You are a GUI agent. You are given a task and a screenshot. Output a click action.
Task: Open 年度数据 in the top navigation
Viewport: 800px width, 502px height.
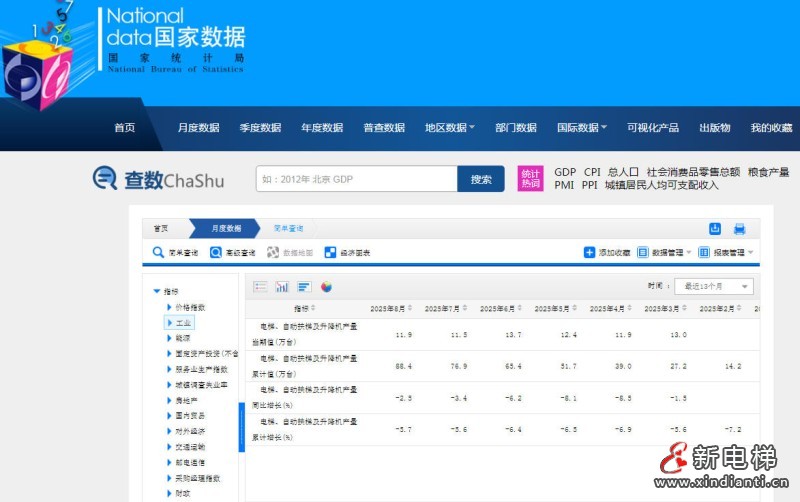pos(322,128)
